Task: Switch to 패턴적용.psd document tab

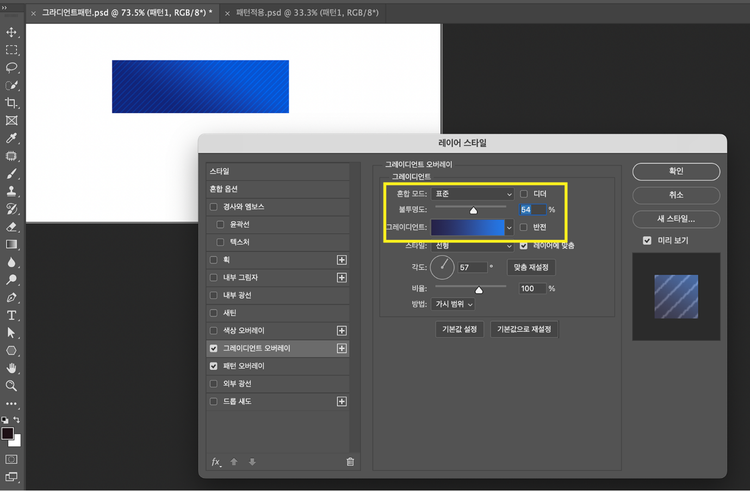Action: (x=307, y=13)
